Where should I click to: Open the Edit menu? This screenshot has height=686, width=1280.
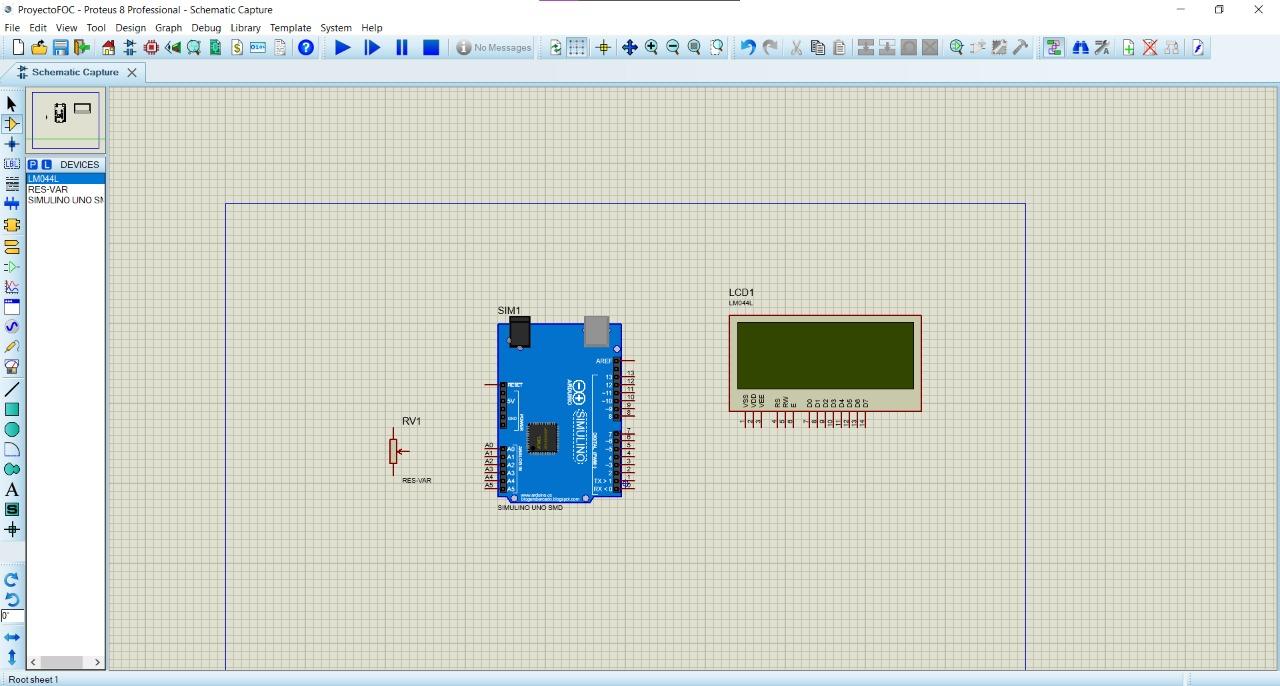[38, 28]
